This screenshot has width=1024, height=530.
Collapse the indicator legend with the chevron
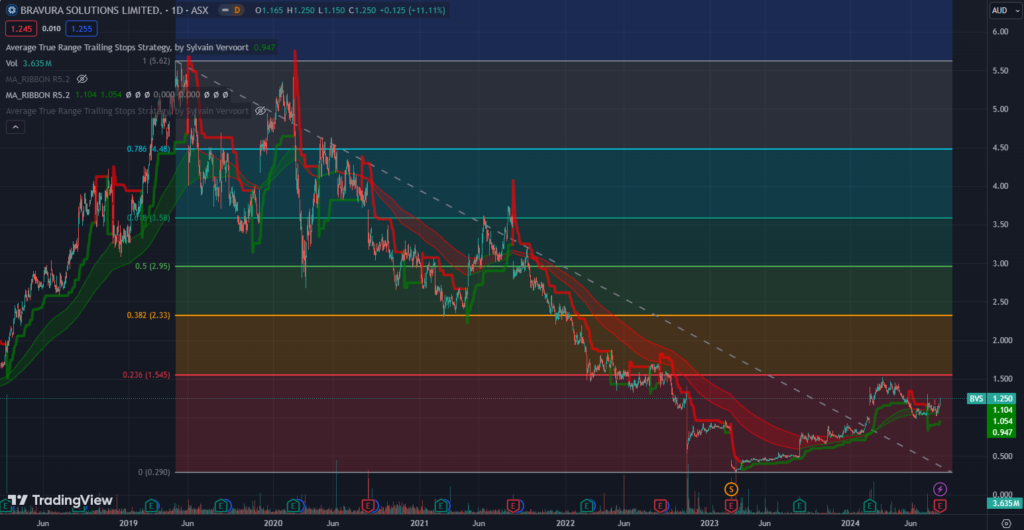pos(16,127)
